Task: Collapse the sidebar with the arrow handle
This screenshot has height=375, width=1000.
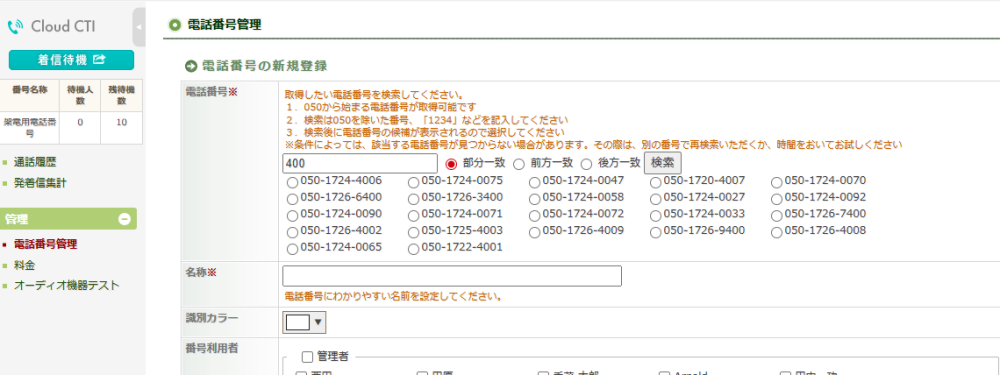Action: pos(139,27)
